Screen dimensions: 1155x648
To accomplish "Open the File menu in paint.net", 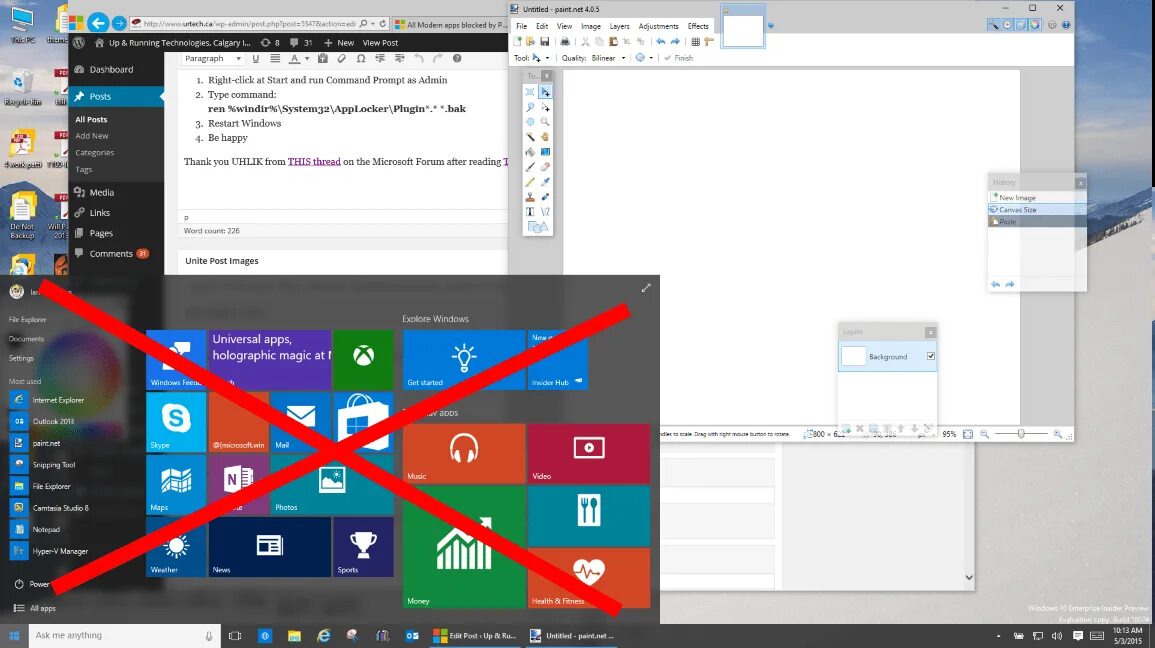I will pyautogui.click(x=522, y=26).
